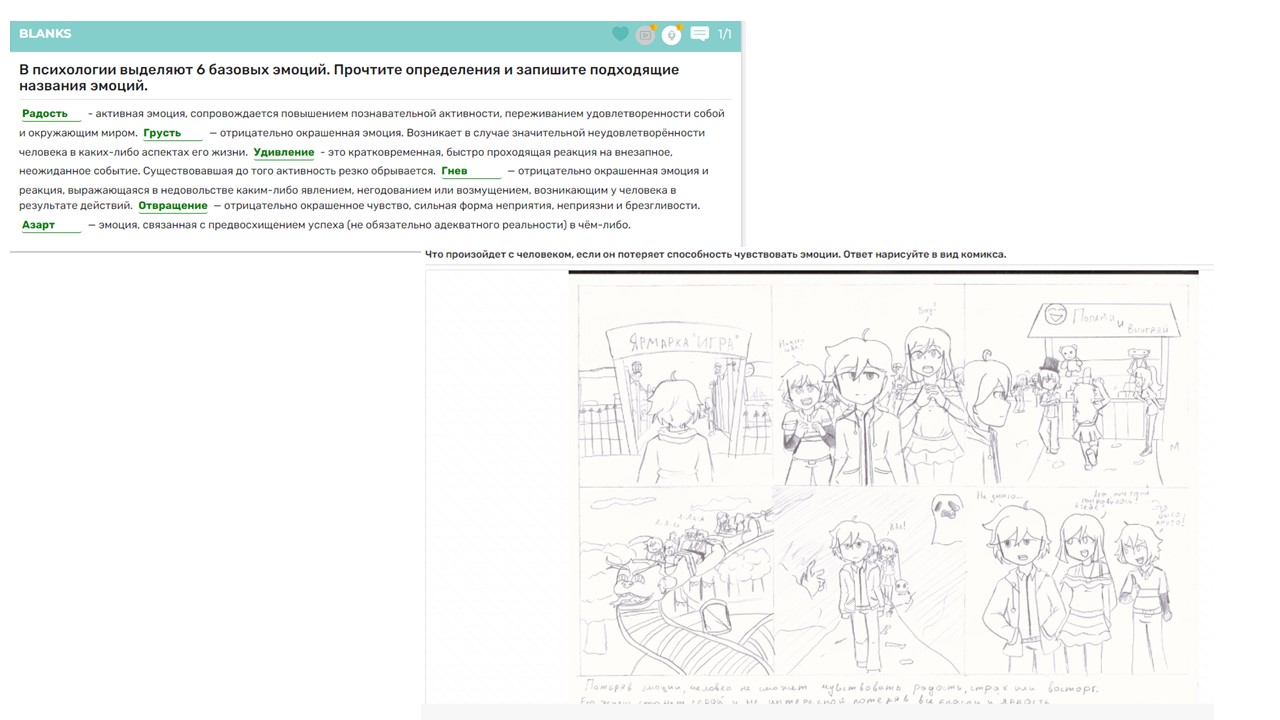Open the comments speech bubble icon
The width and height of the screenshot is (1280, 720).
[700, 34]
